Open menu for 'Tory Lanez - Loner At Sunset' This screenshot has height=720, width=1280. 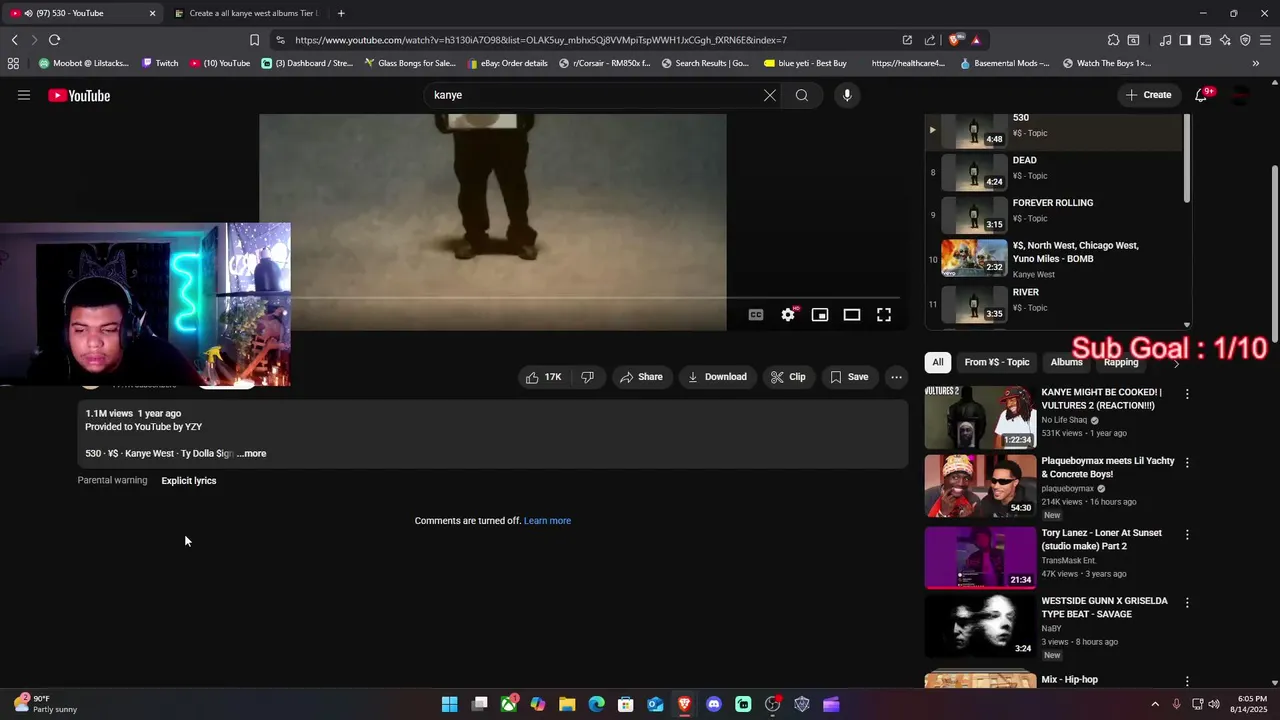1187,535
